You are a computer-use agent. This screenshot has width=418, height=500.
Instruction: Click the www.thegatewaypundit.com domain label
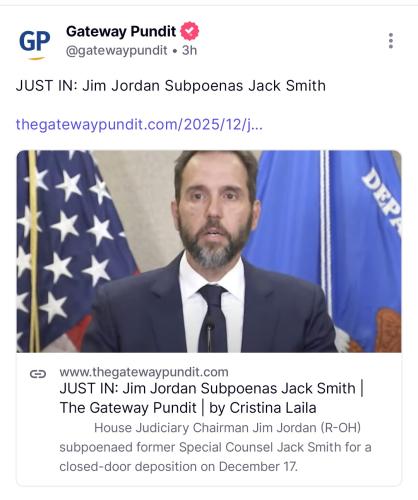(x=144, y=372)
